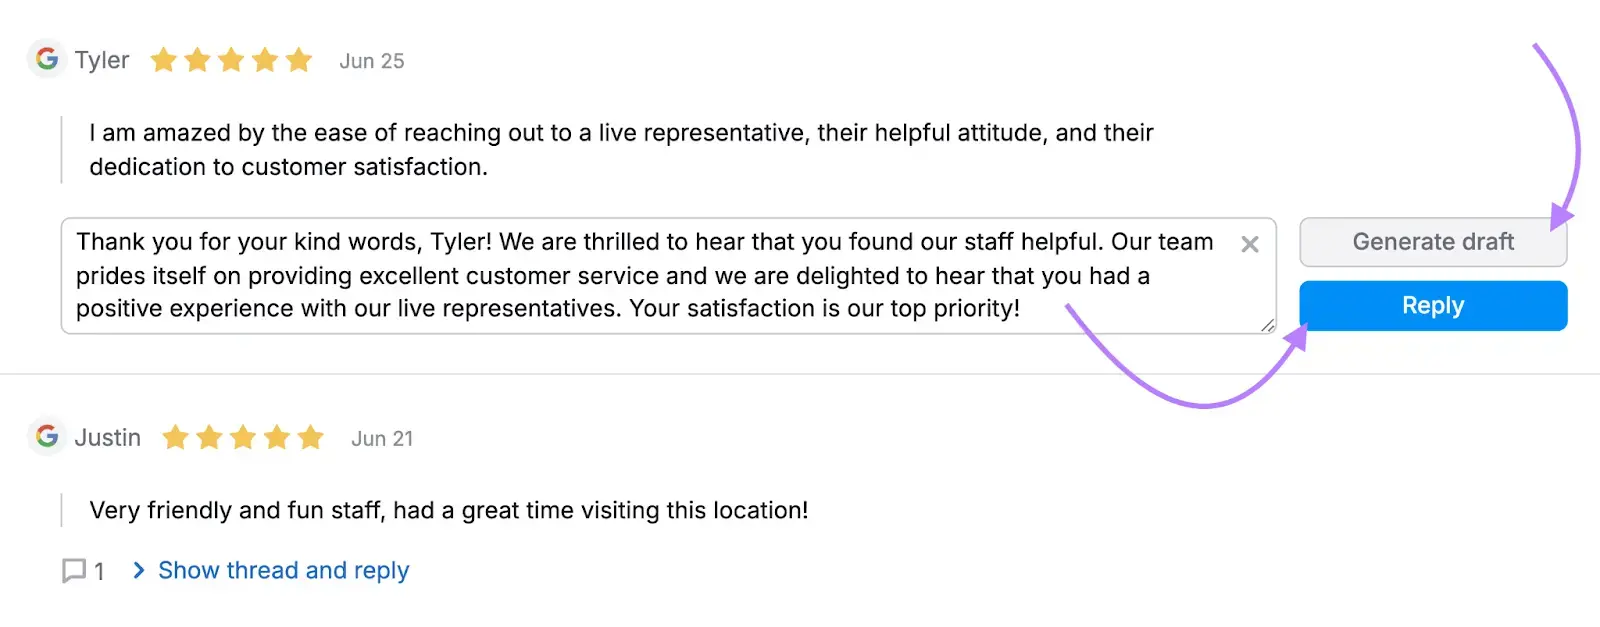
Task: Click the reply count number 1
Action: [x=99, y=570]
